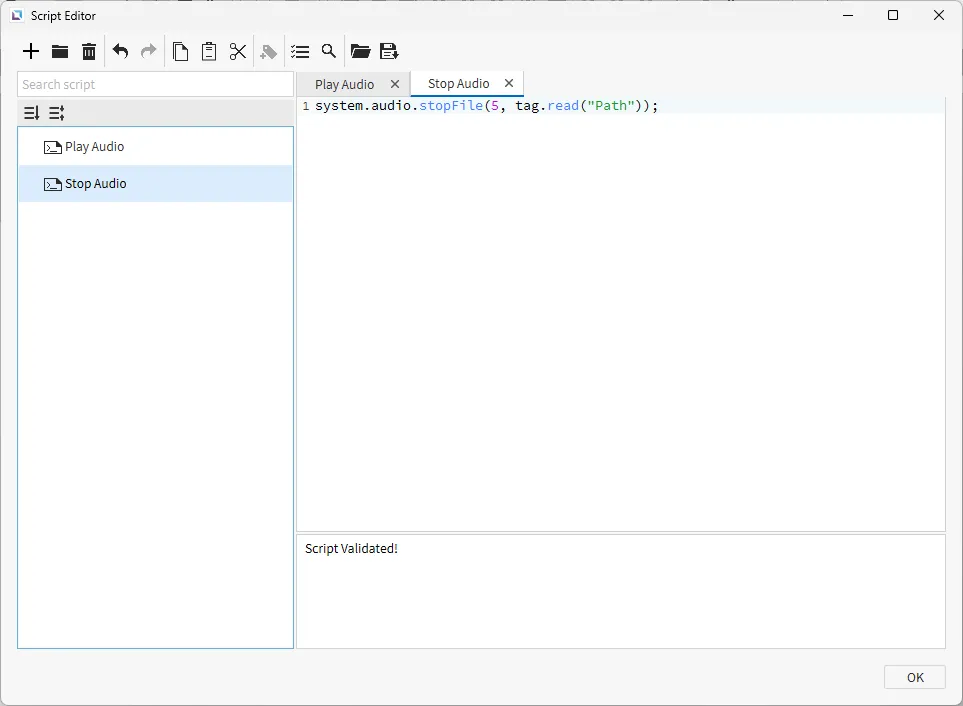Select Play Audio in the script list

[x=94, y=147]
